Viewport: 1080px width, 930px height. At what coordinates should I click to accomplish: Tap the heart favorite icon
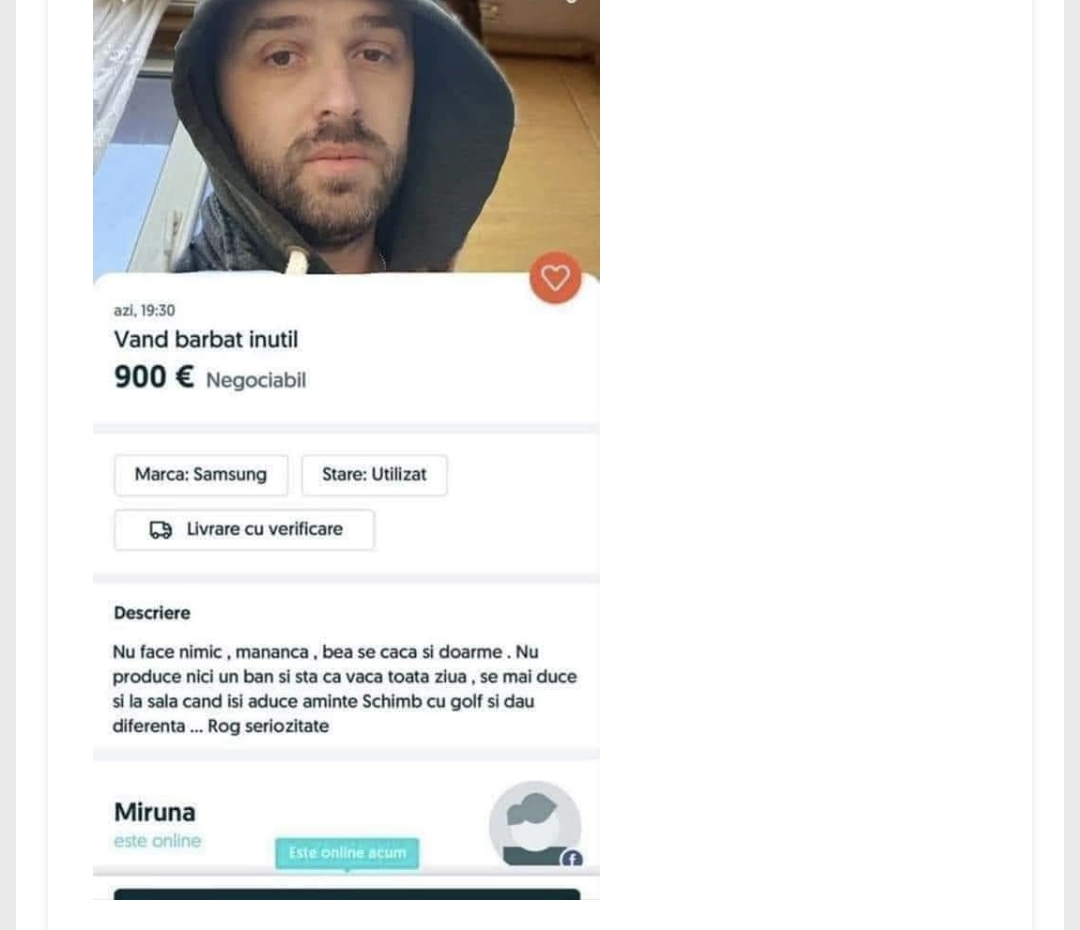tap(555, 278)
